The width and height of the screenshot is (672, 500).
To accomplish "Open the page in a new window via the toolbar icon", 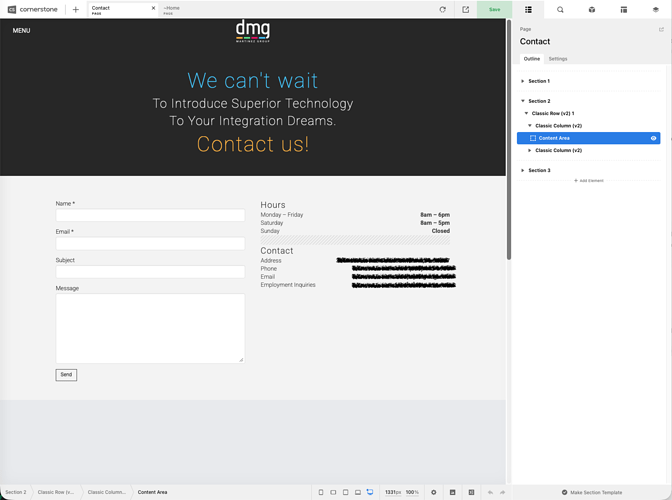I will click(x=465, y=9).
